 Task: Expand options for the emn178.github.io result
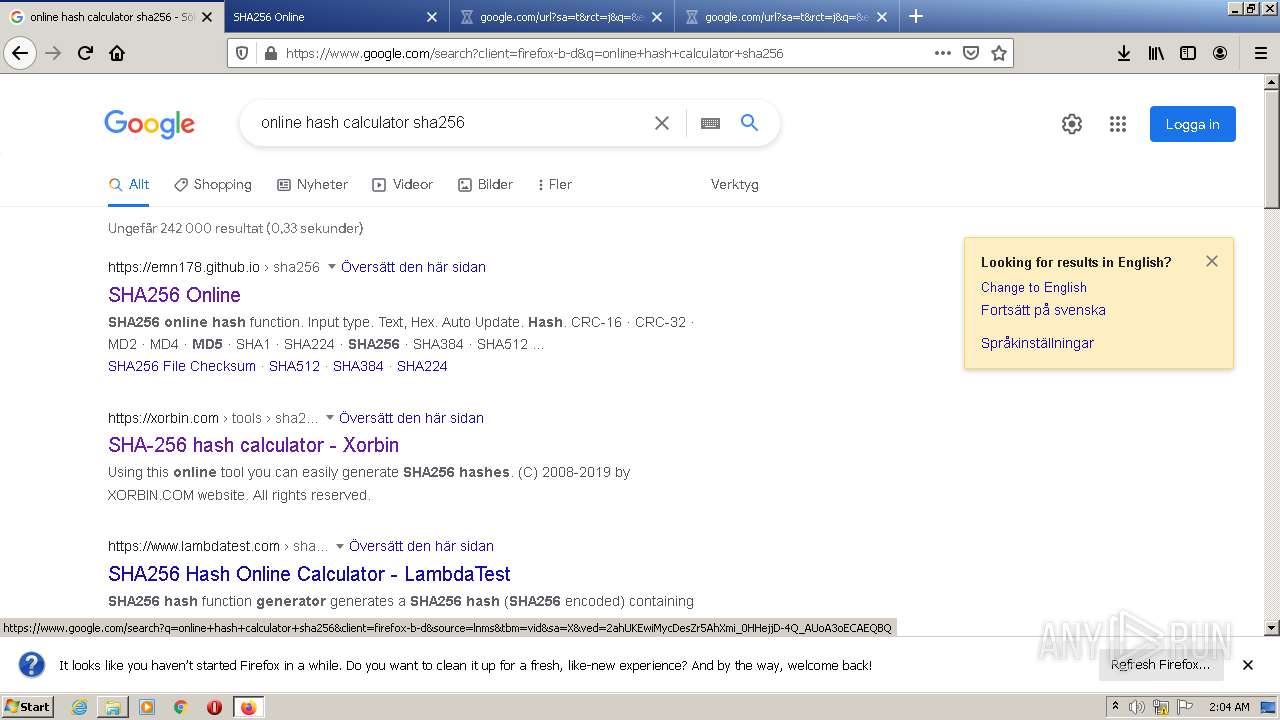pyautogui.click(x=332, y=267)
